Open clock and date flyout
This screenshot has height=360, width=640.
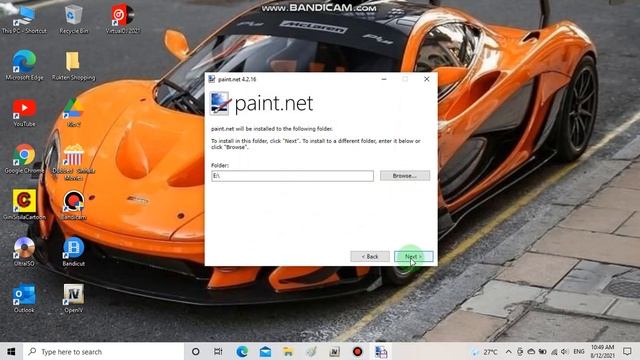pyautogui.click(x=602, y=351)
